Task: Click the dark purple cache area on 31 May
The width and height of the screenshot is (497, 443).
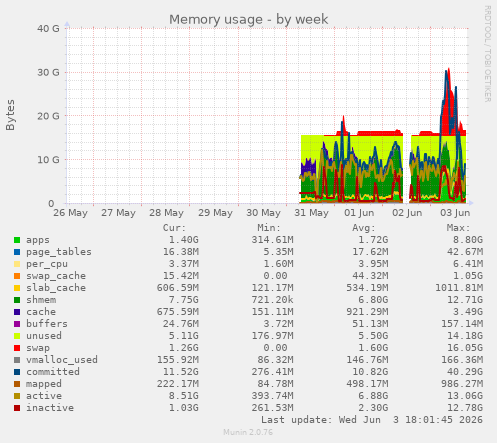Action: coord(309,166)
